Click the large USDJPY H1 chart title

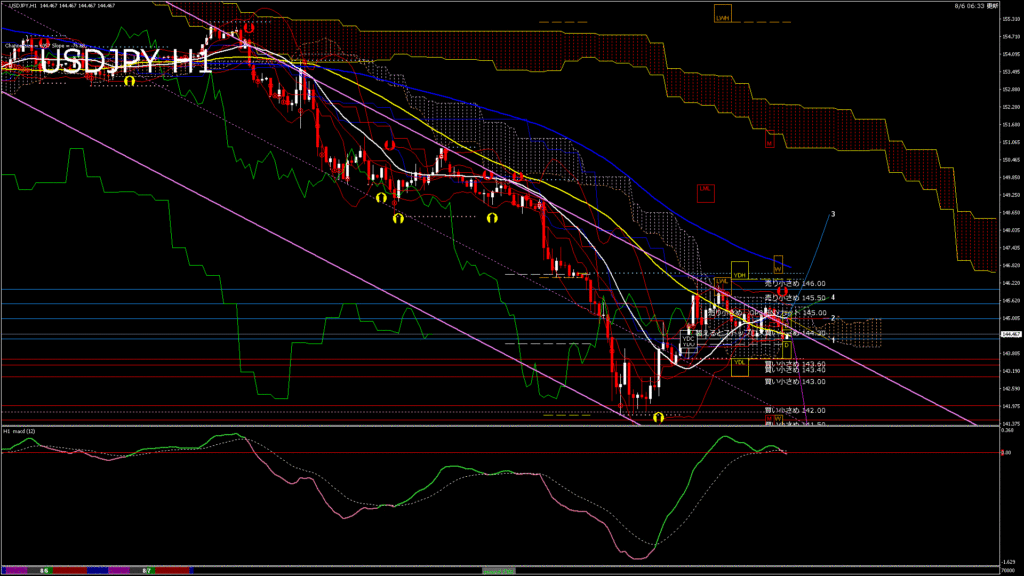coord(125,60)
